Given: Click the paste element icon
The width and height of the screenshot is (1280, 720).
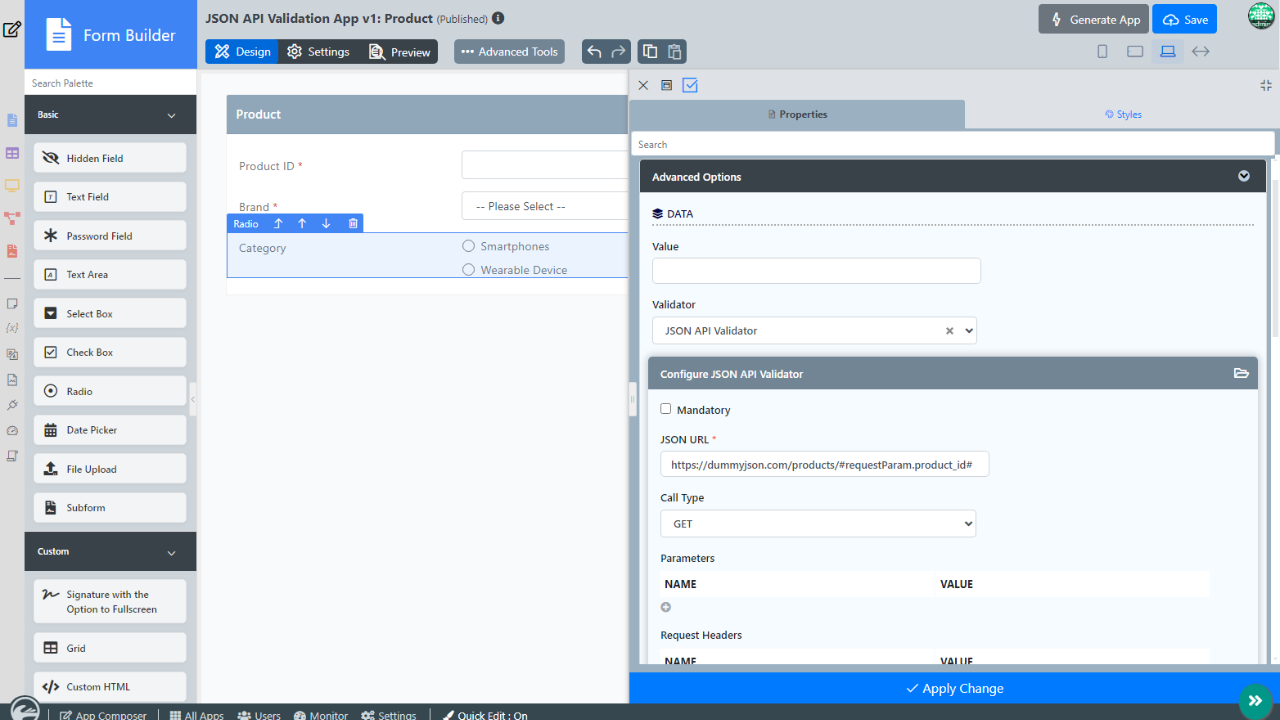Looking at the screenshot, I should point(675,52).
